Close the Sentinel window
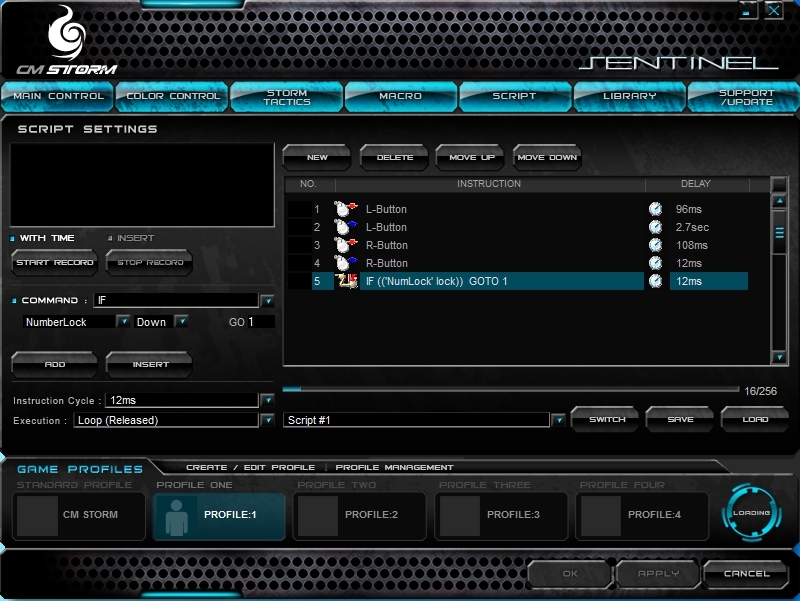800x601 pixels. tap(773, 10)
